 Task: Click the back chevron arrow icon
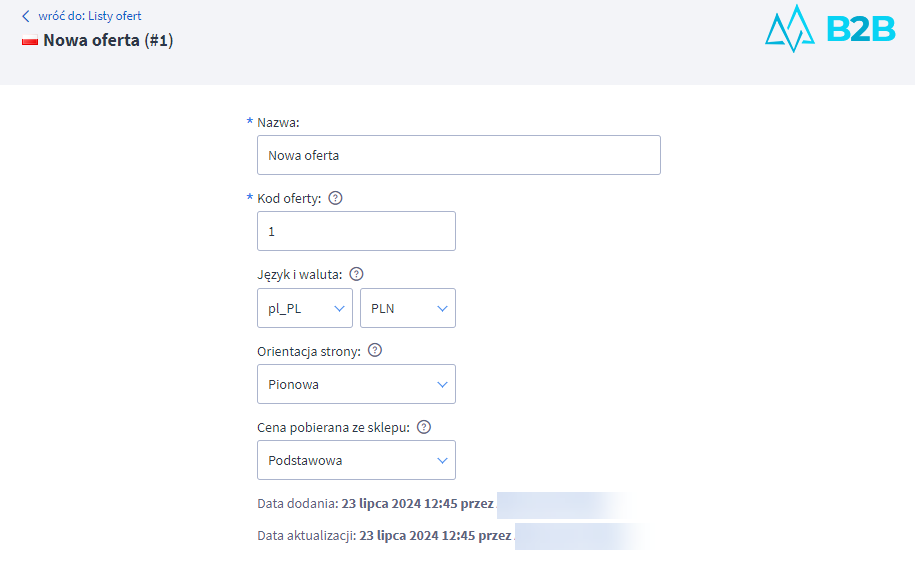tap(26, 16)
